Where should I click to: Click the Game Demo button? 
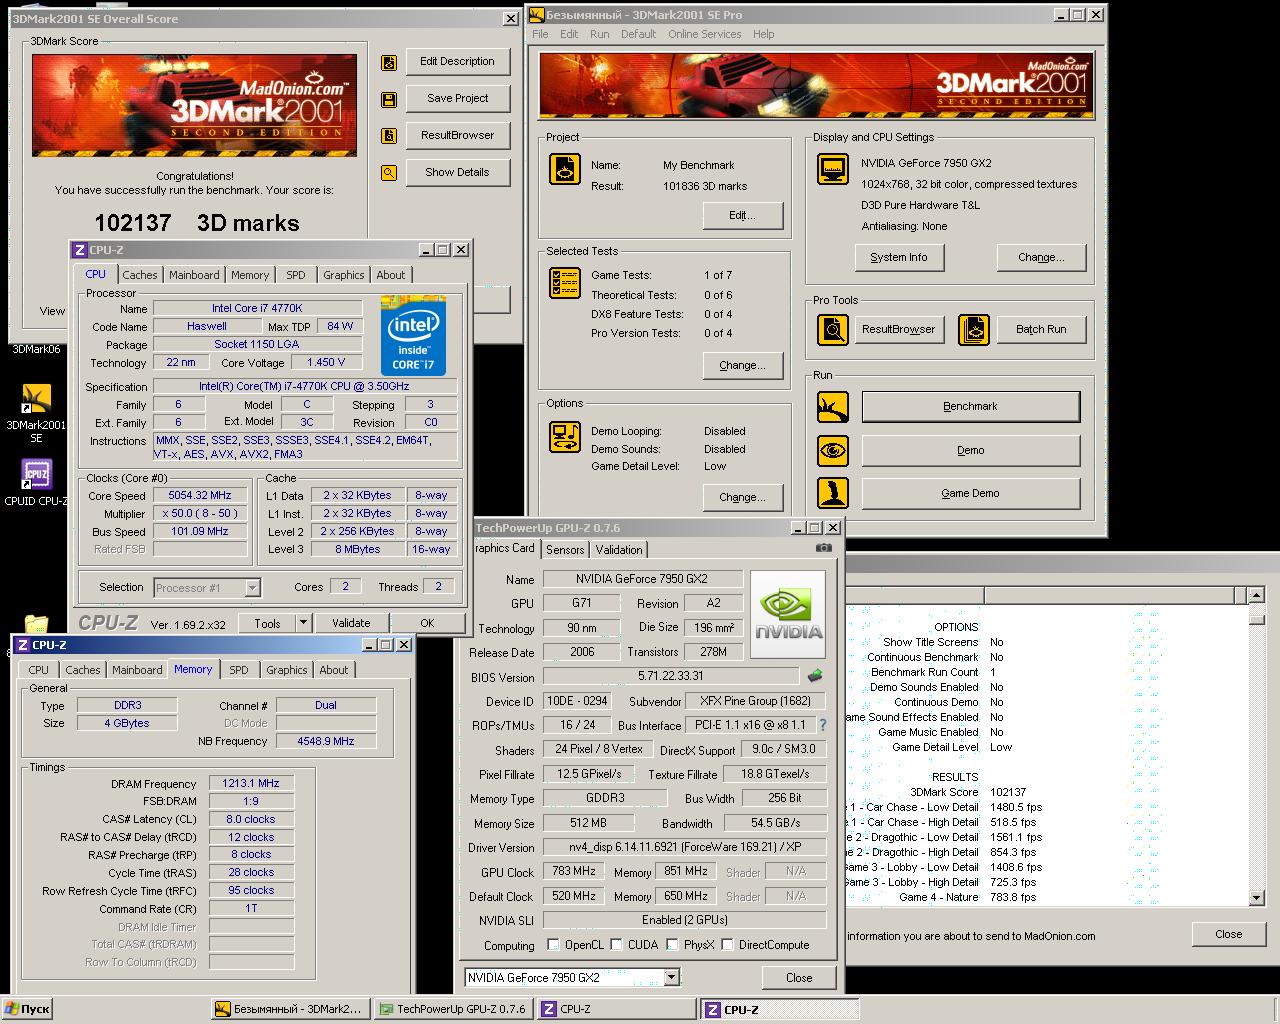pos(970,493)
